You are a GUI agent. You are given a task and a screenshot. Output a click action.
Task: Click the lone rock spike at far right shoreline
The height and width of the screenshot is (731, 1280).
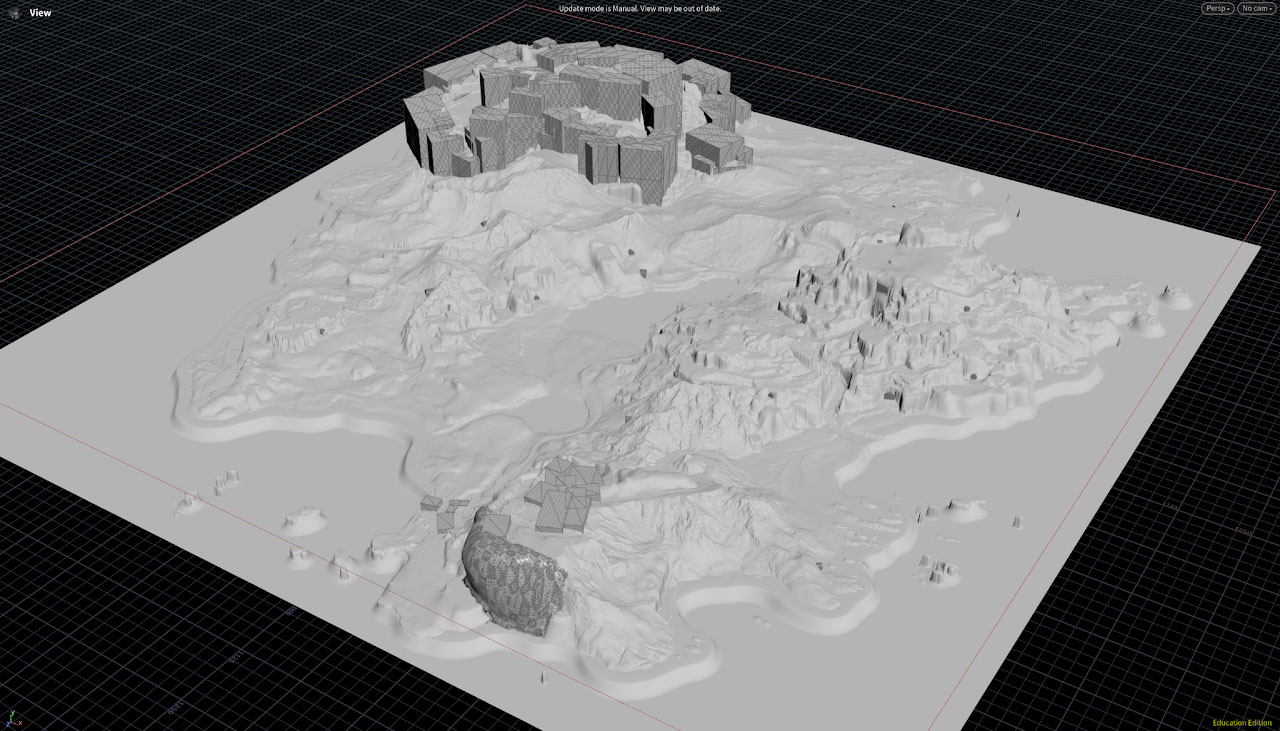pyautogui.click(x=1168, y=292)
